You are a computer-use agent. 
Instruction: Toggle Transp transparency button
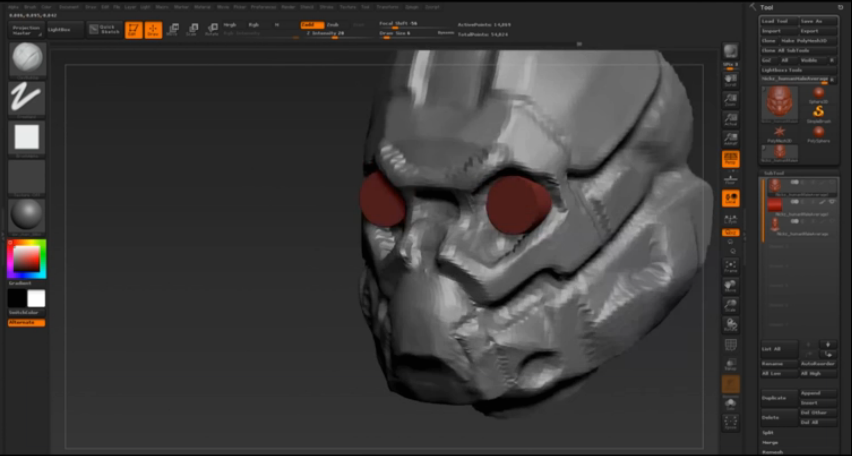point(731,364)
